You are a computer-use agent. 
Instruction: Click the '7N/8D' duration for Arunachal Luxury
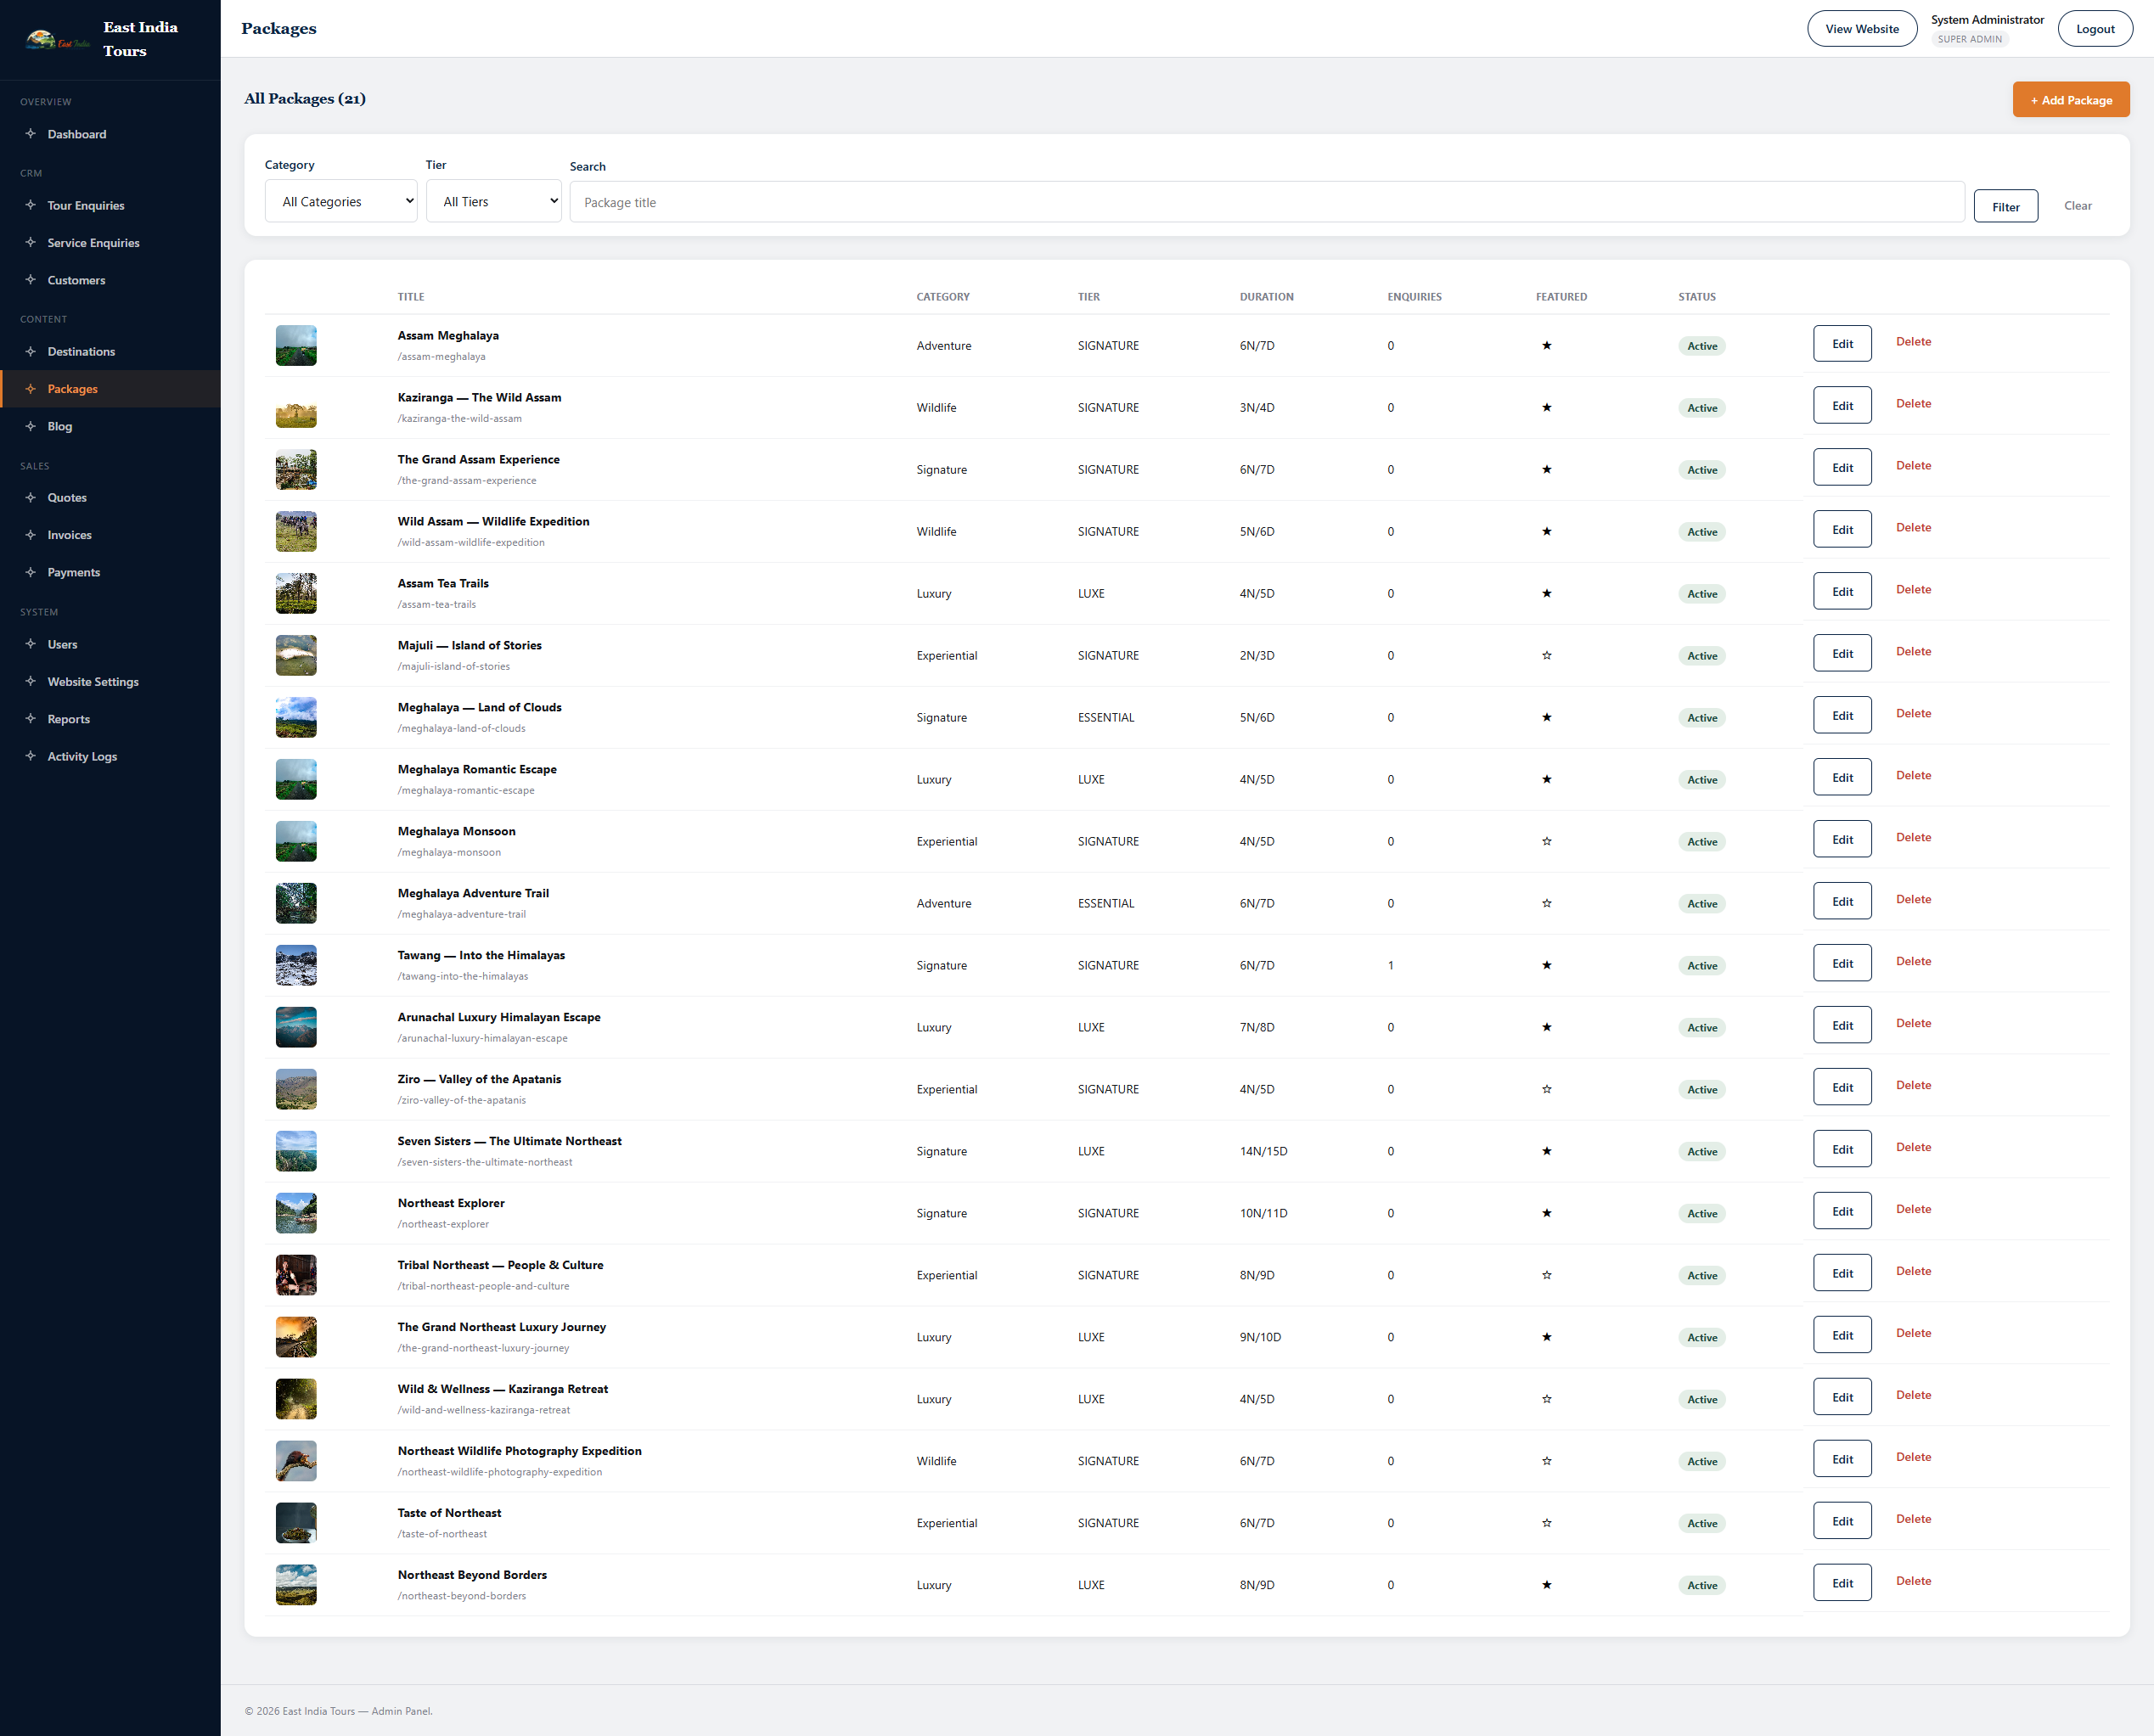(x=1256, y=1027)
